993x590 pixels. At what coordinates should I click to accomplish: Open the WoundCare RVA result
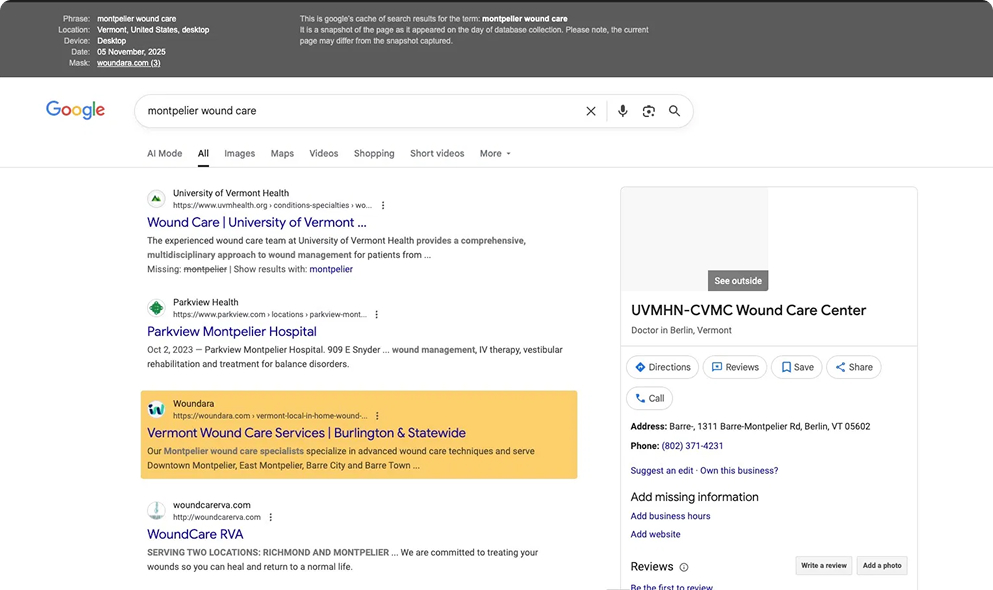pyautogui.click(x=195, y=534)
